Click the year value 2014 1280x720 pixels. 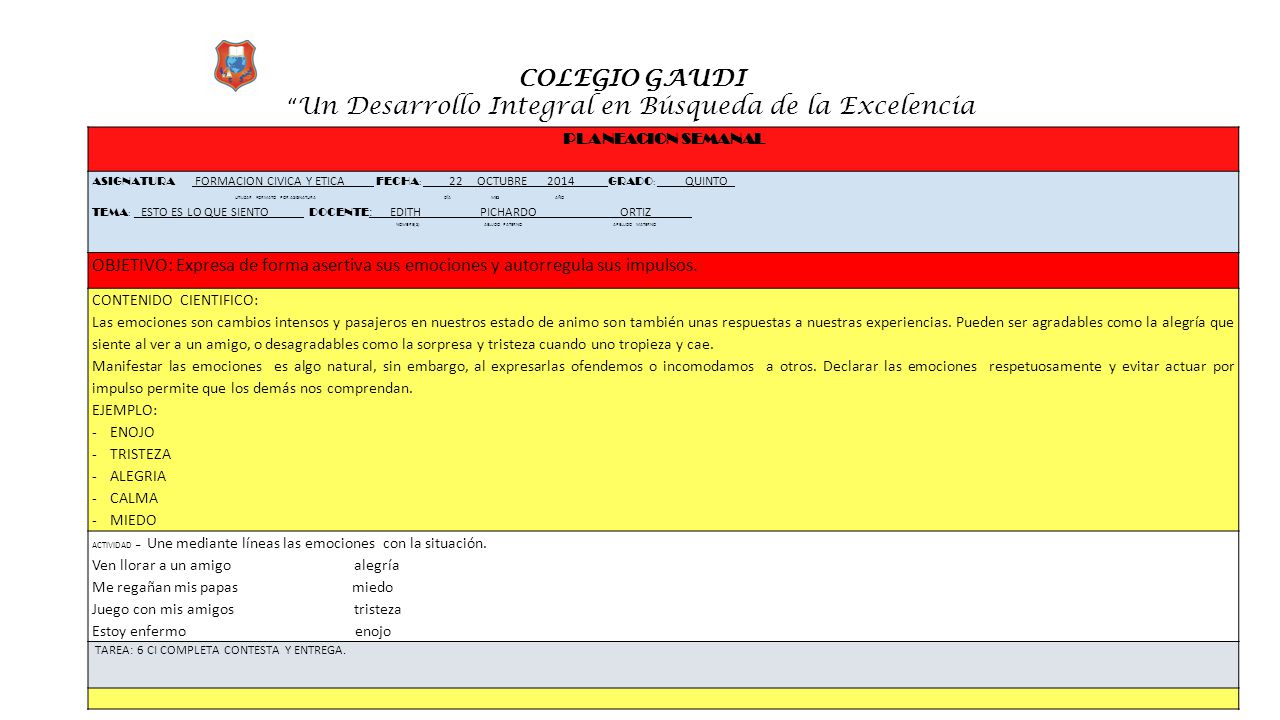pyautogui.click(x=561, y=181)
